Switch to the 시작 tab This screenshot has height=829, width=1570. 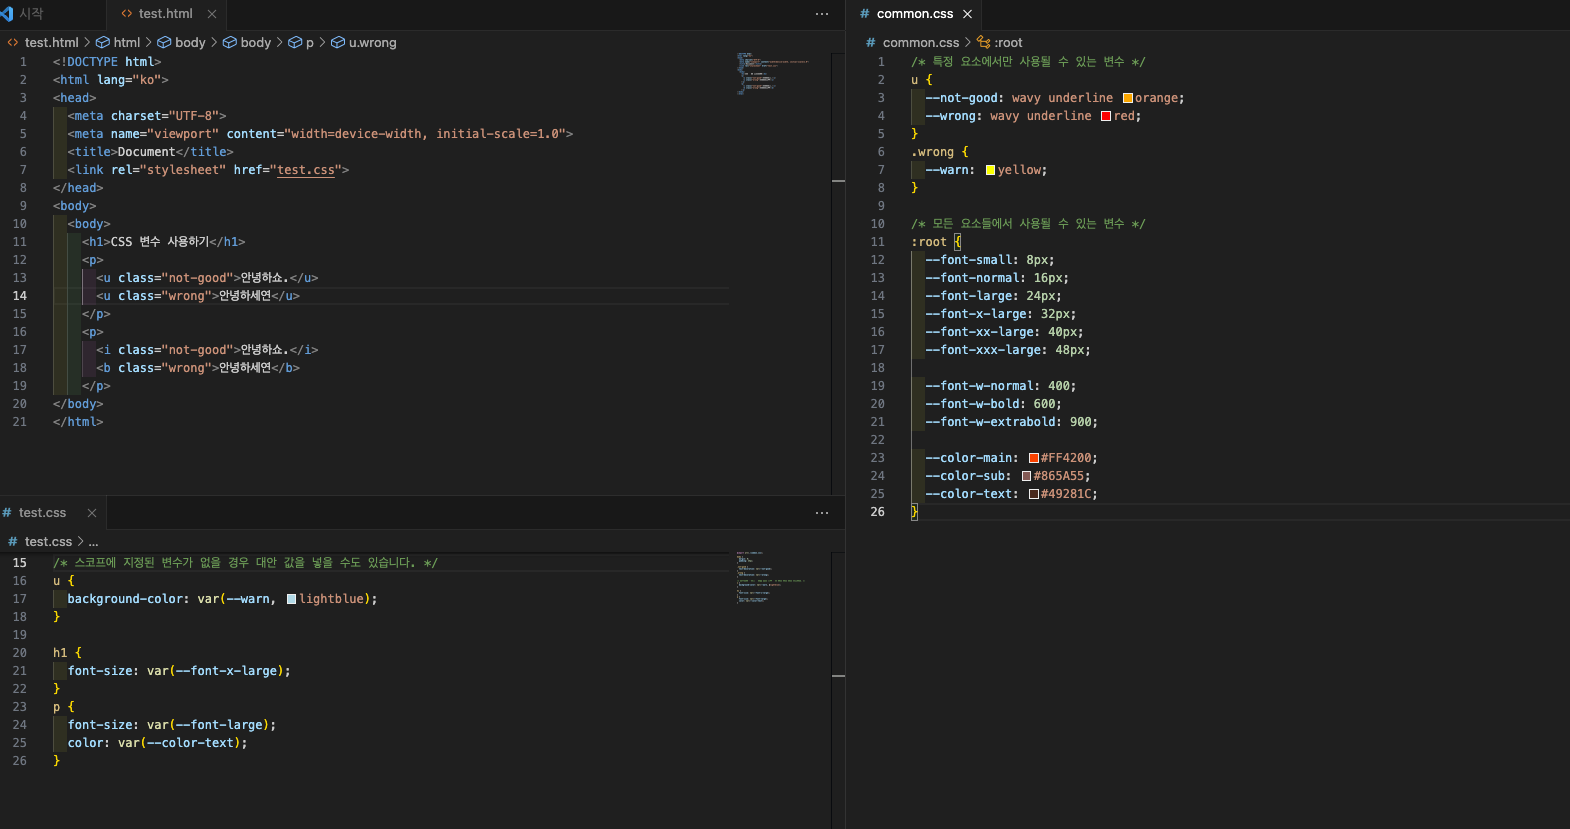coord(31,14)
